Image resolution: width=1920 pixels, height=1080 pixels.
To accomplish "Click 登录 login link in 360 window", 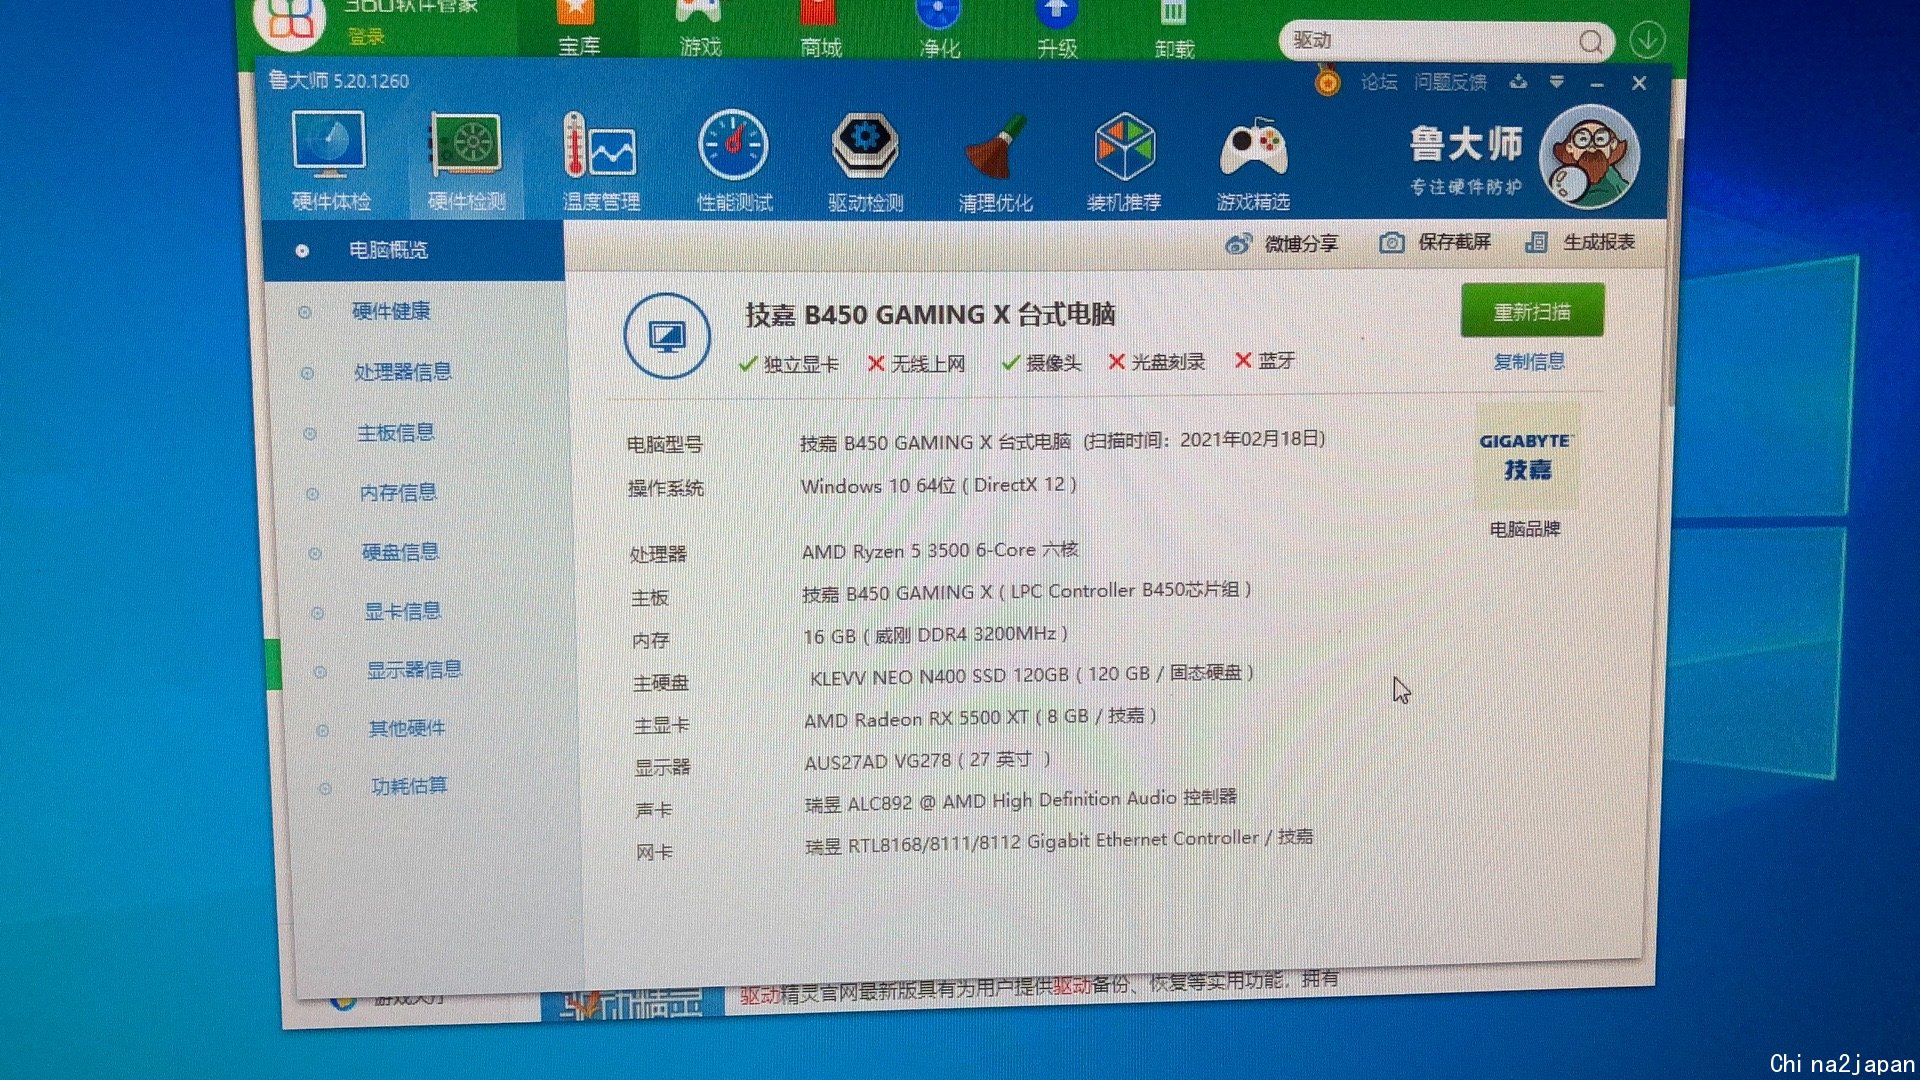I will (366, 37).
